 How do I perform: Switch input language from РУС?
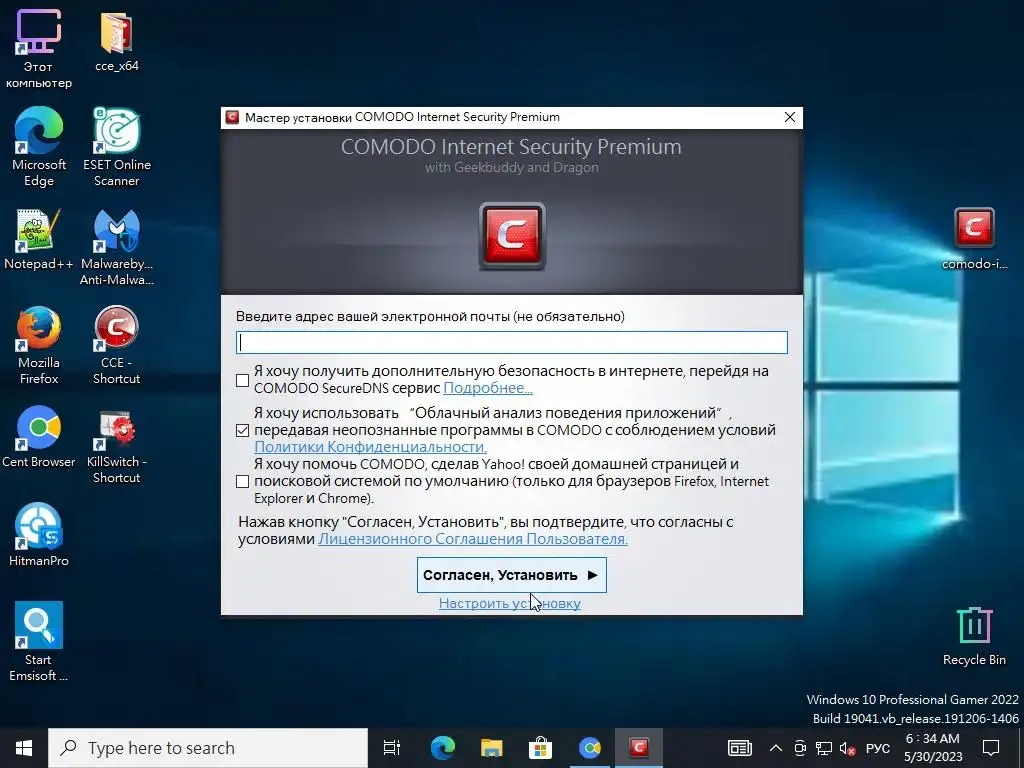(878, 748)
